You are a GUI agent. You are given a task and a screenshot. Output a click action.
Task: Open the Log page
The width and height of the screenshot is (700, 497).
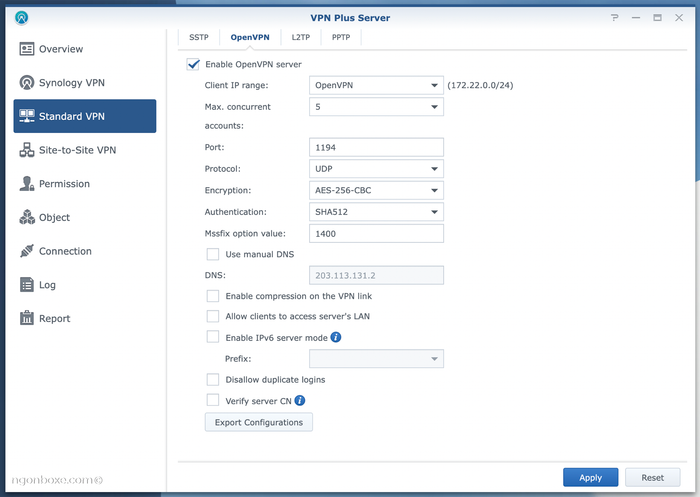[x=85, y=285]
